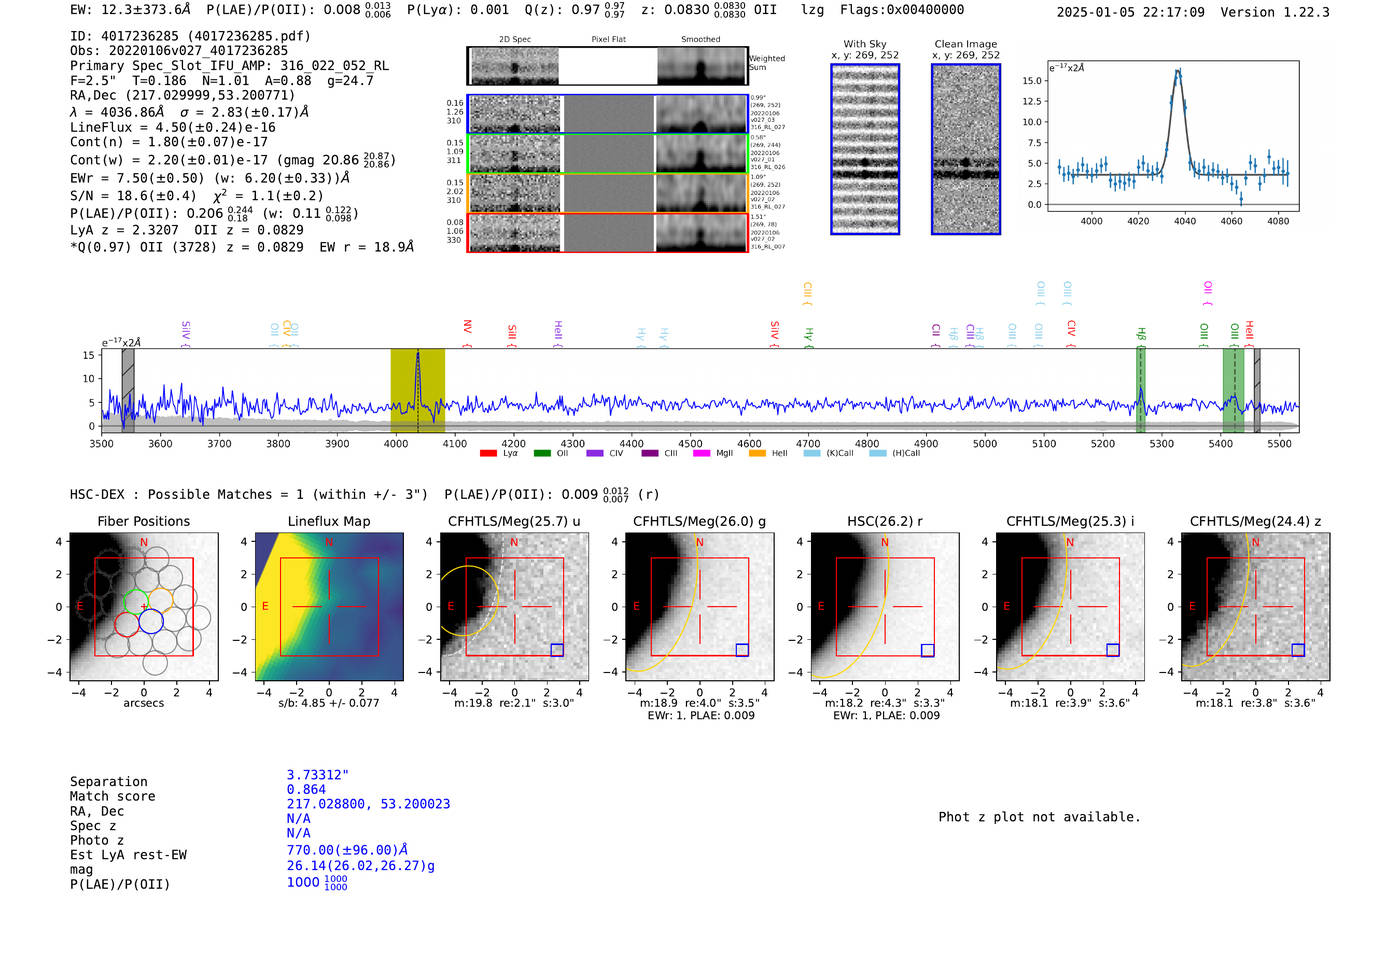Click the hatched grey band near 3550Å
Image resolution: width=1400 pixels, height=953 pixels.
128,390
